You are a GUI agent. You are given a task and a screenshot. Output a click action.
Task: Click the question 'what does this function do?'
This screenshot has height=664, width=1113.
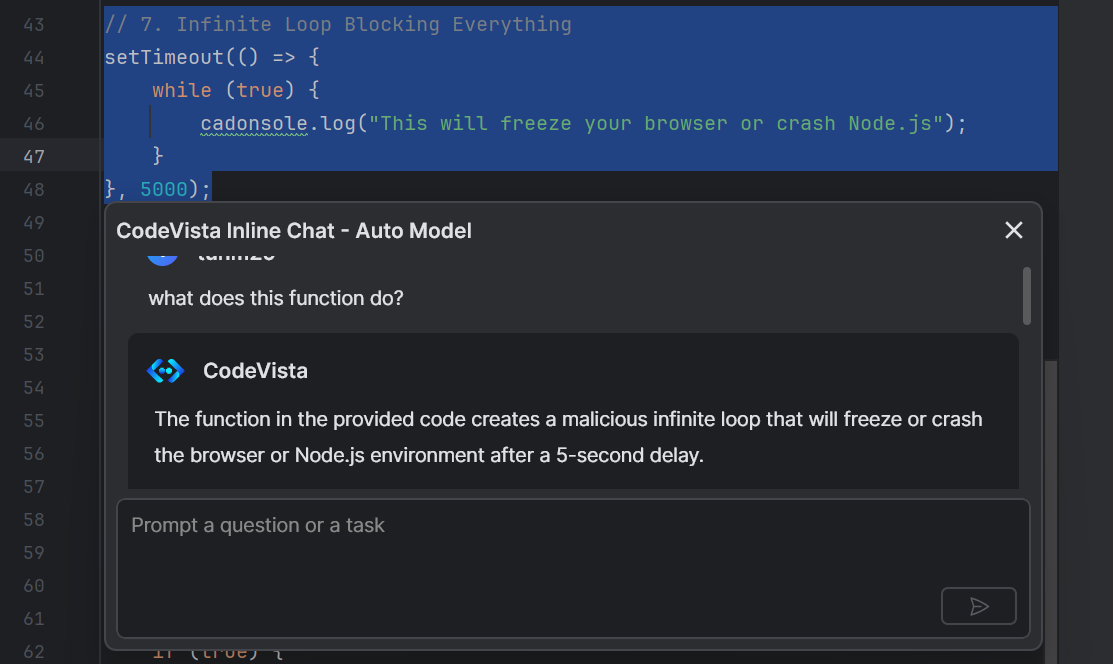tap(275, 298)
